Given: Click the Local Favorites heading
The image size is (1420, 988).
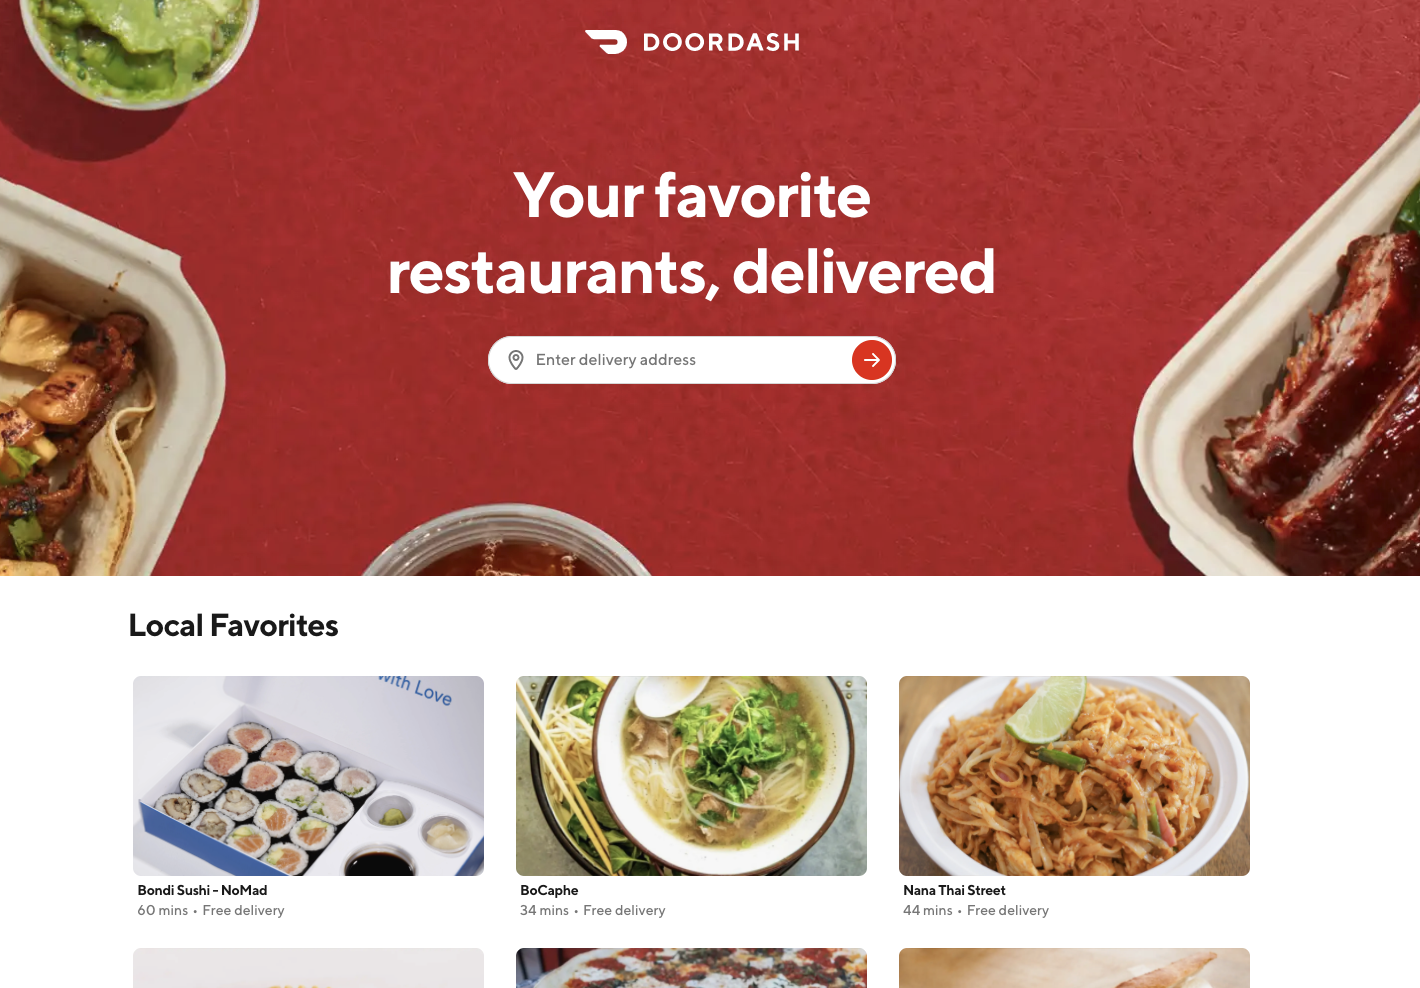Looking at the screenshot, I should coord(233,626).
